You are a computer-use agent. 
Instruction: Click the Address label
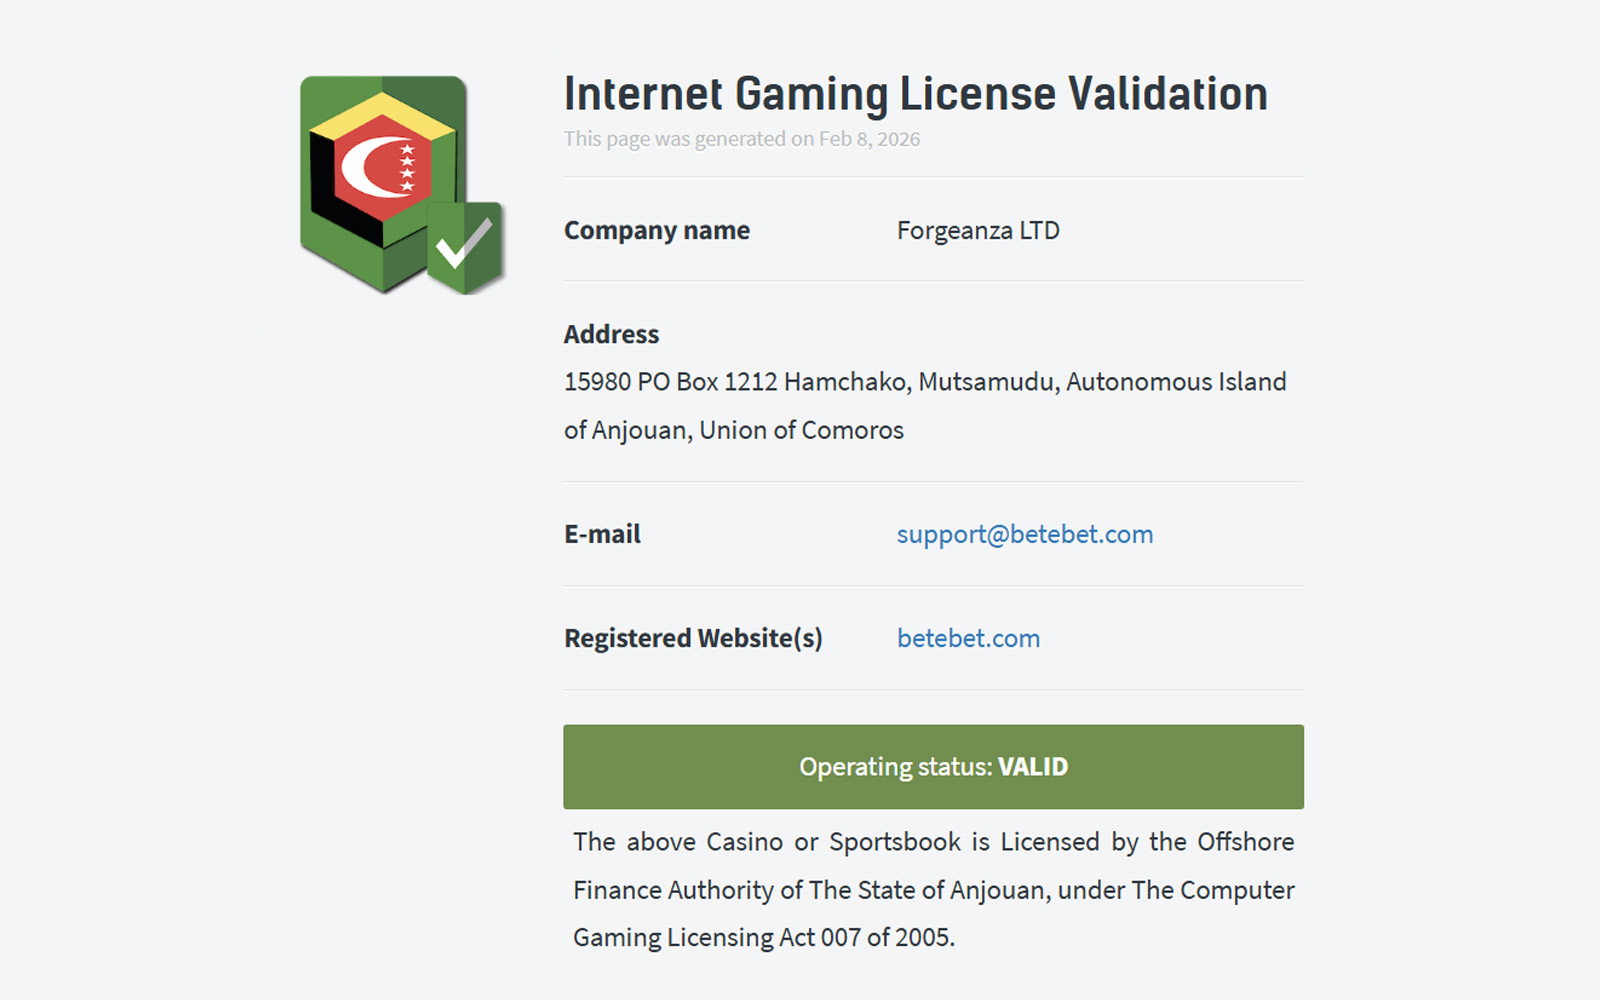click(x=611, y=334)
